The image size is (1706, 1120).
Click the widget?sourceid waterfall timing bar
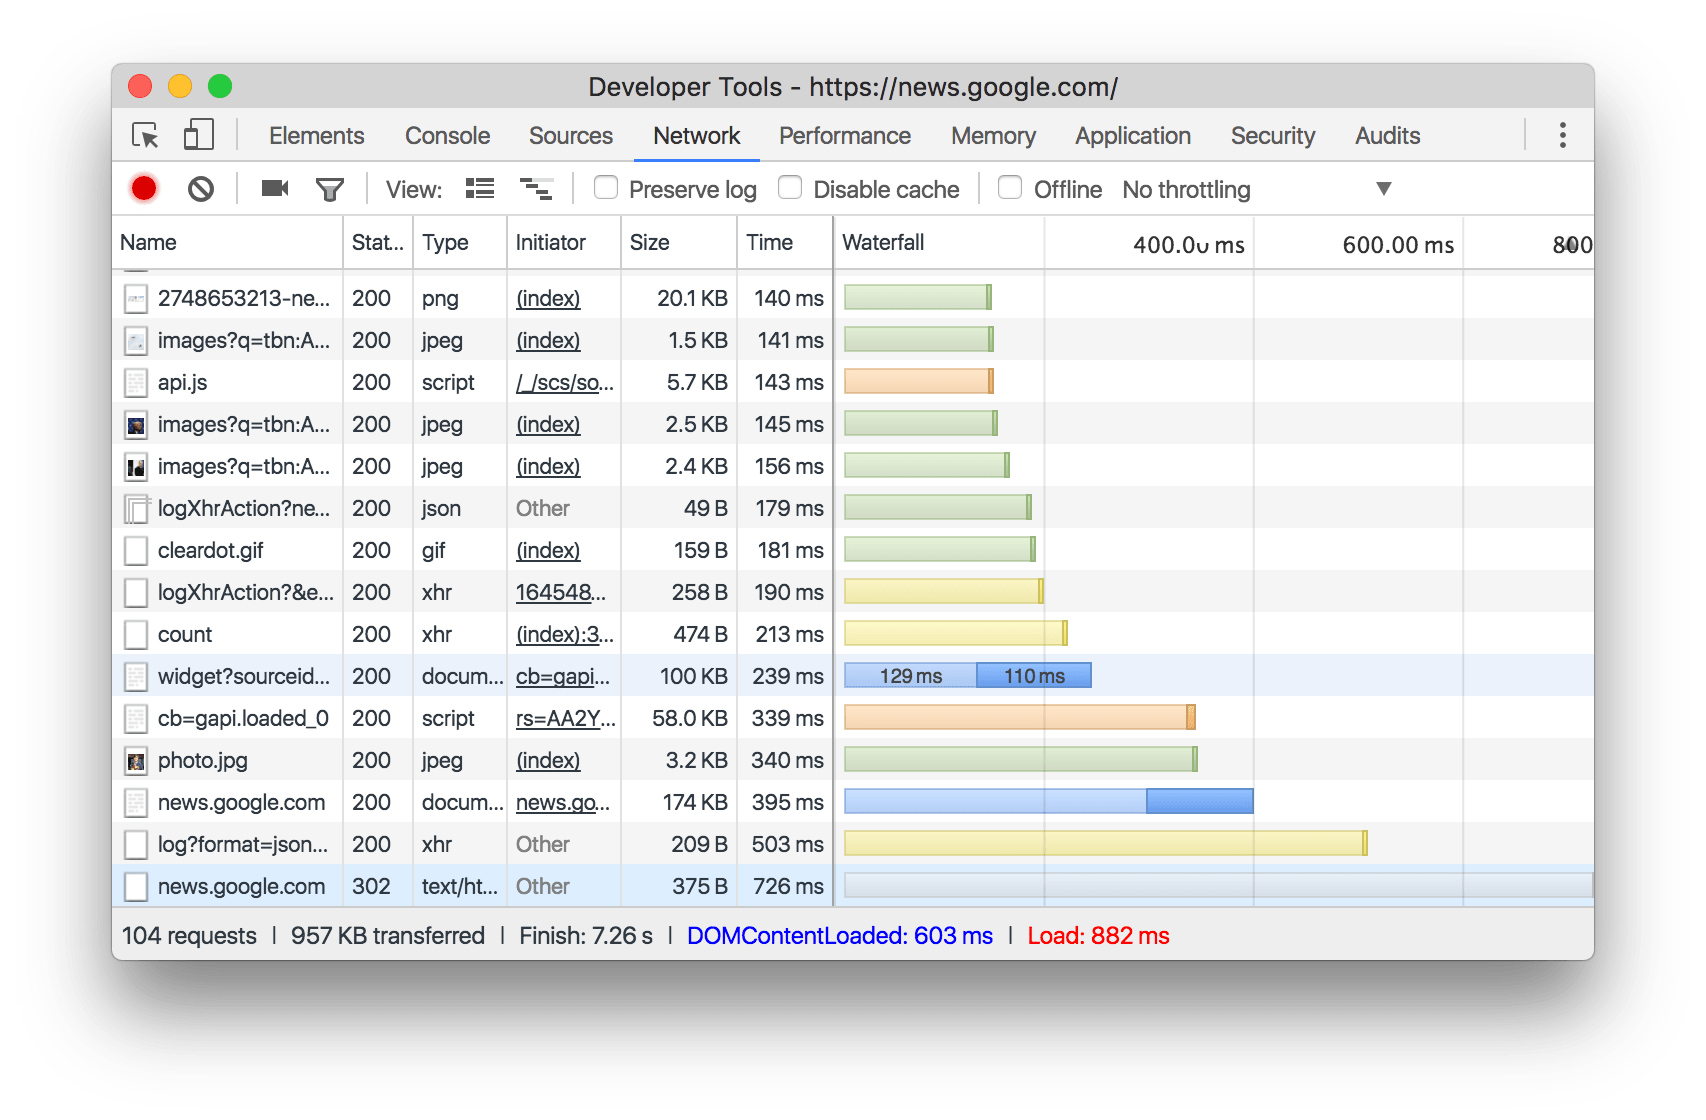[x=967, y=677]
